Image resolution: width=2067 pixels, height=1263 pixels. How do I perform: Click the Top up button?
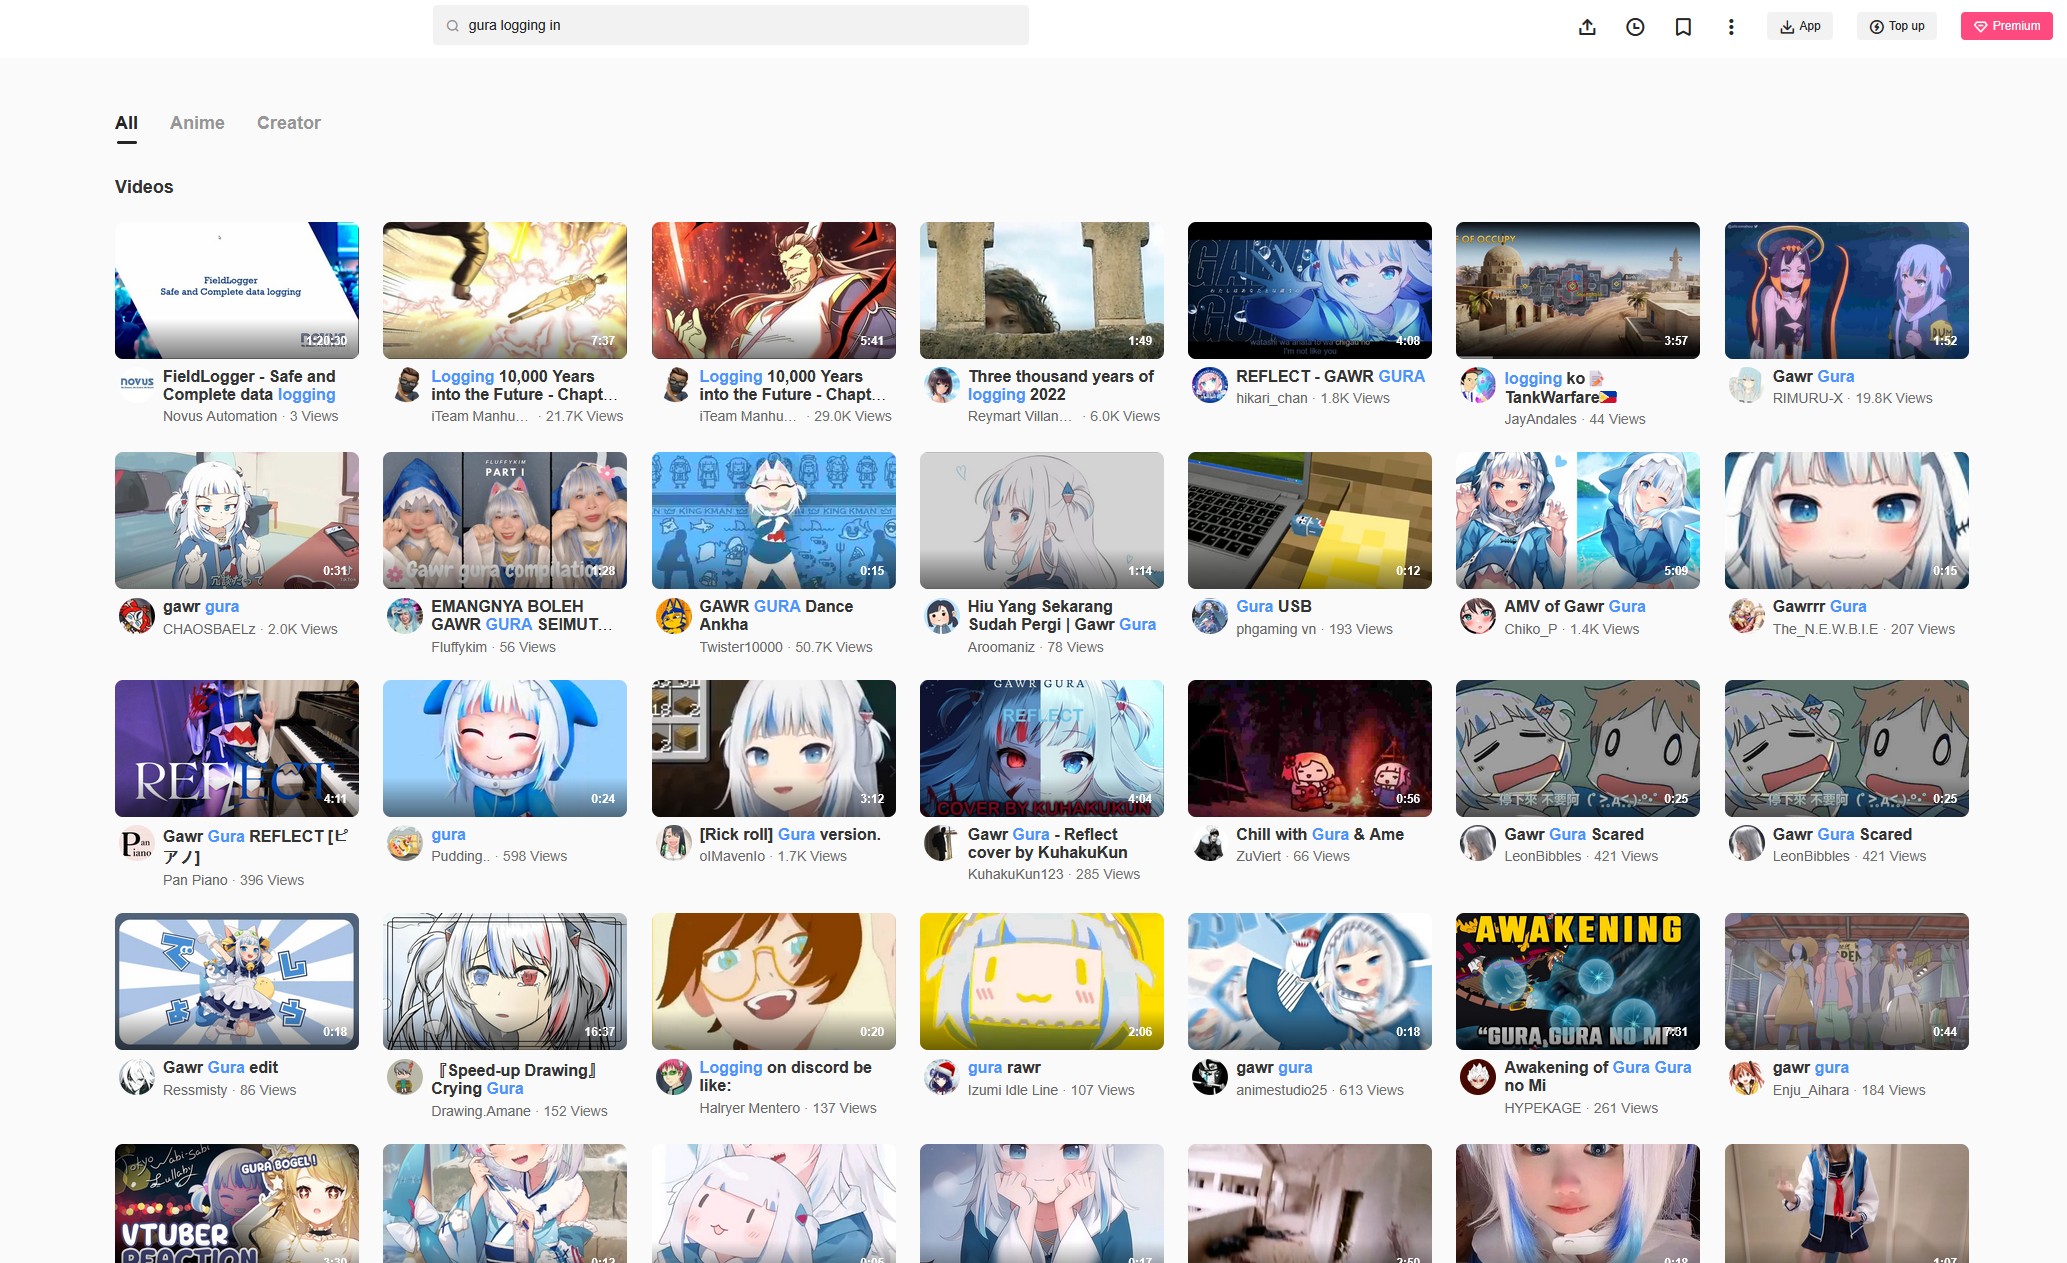click(x=1897, y=26)
